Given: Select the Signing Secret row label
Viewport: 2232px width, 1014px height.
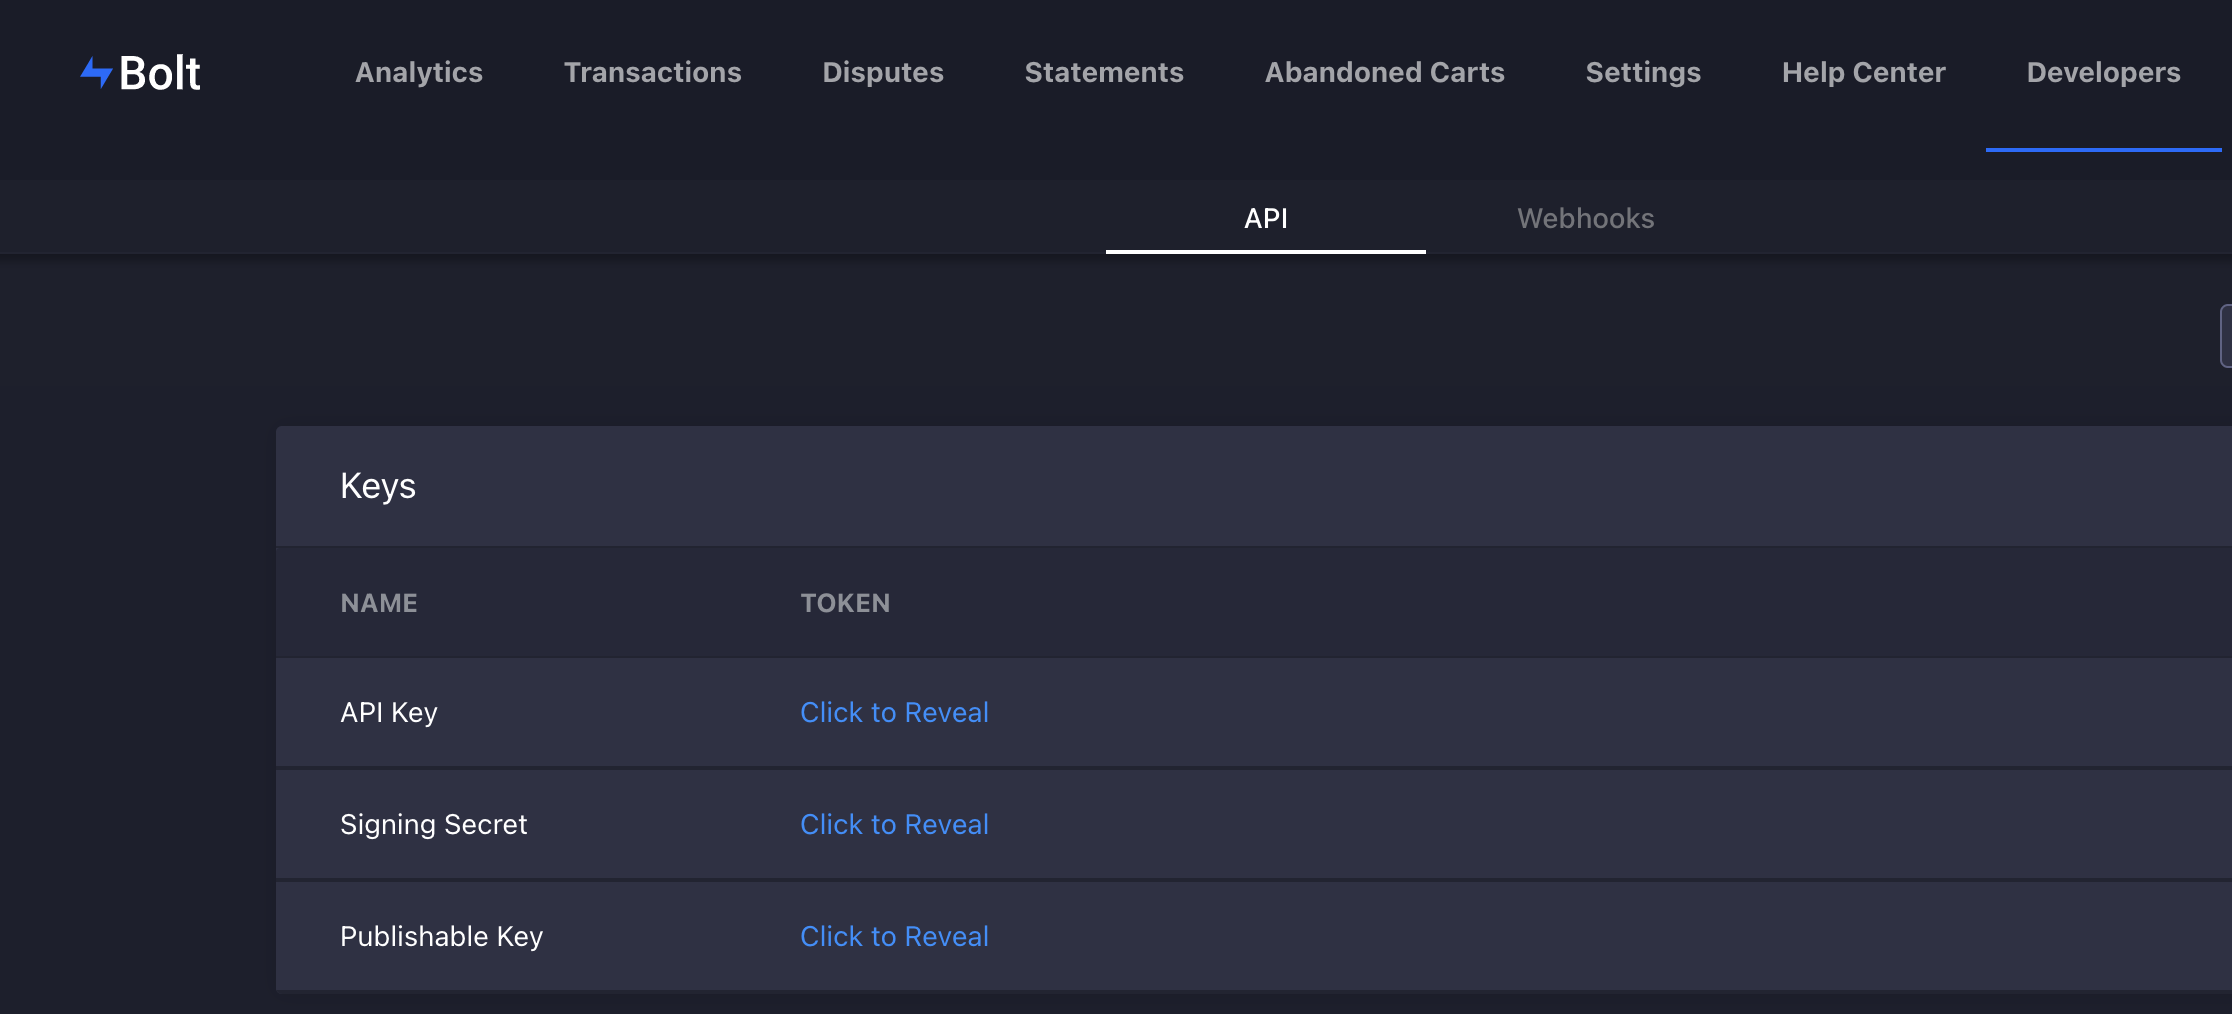Looking at the screenshot, I should (x=433, y=824).
